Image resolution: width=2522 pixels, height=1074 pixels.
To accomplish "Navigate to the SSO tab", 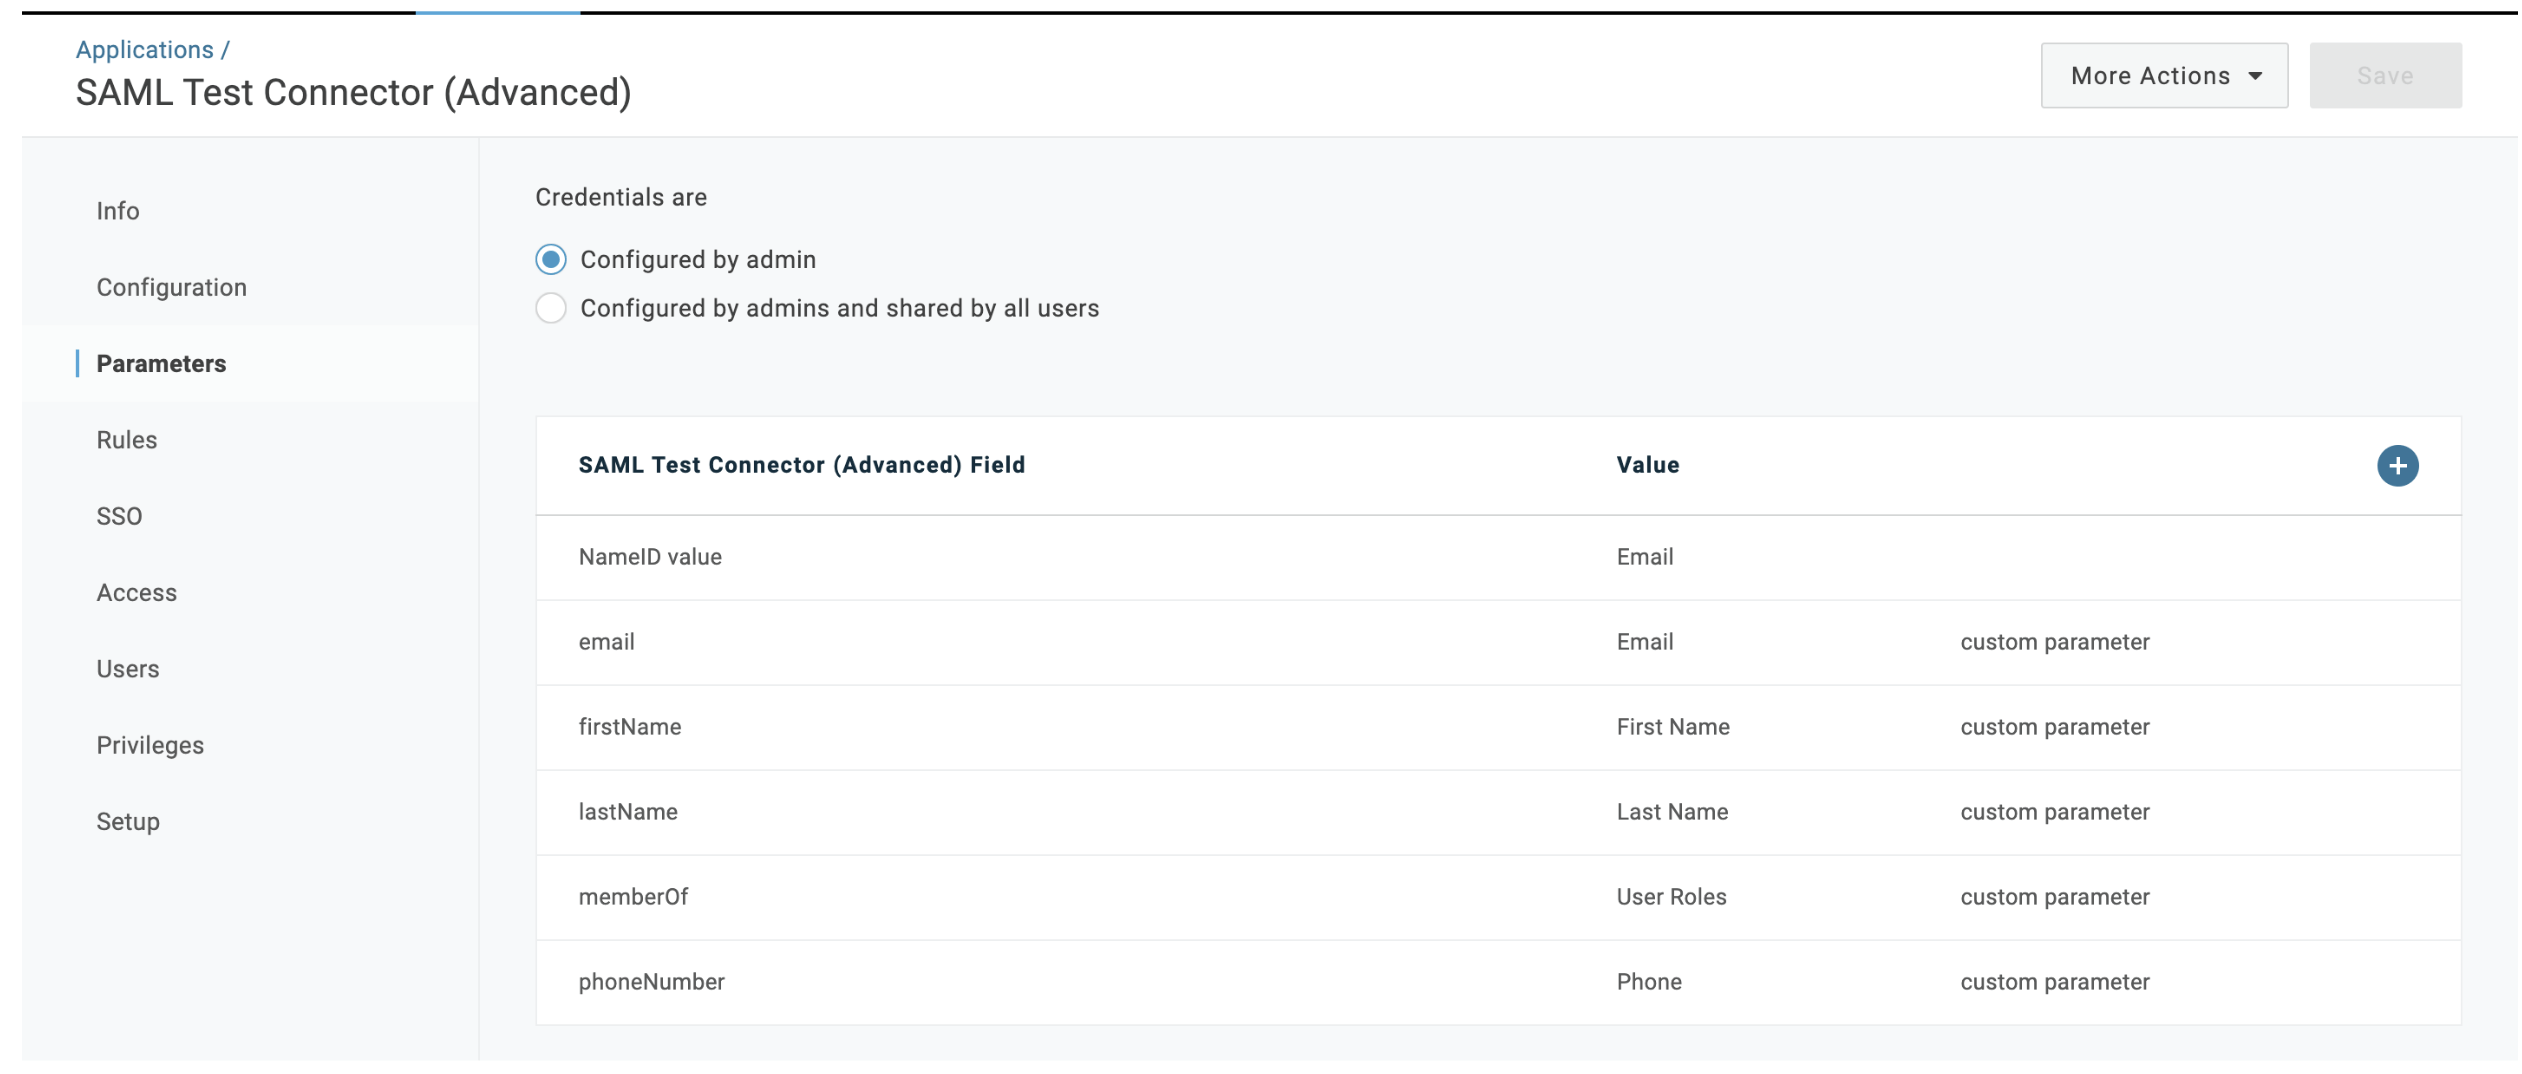I will tap(119, 517).
